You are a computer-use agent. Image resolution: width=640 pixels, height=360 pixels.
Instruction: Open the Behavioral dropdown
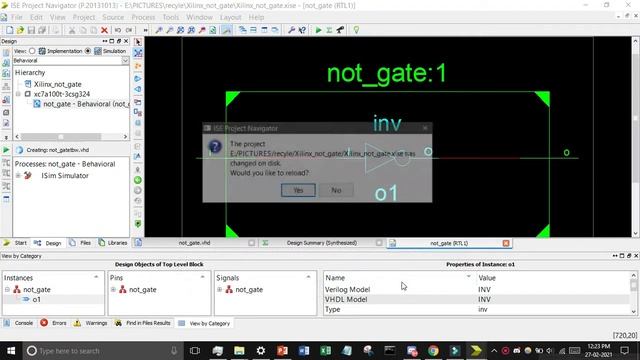click(x=125, y=60)
